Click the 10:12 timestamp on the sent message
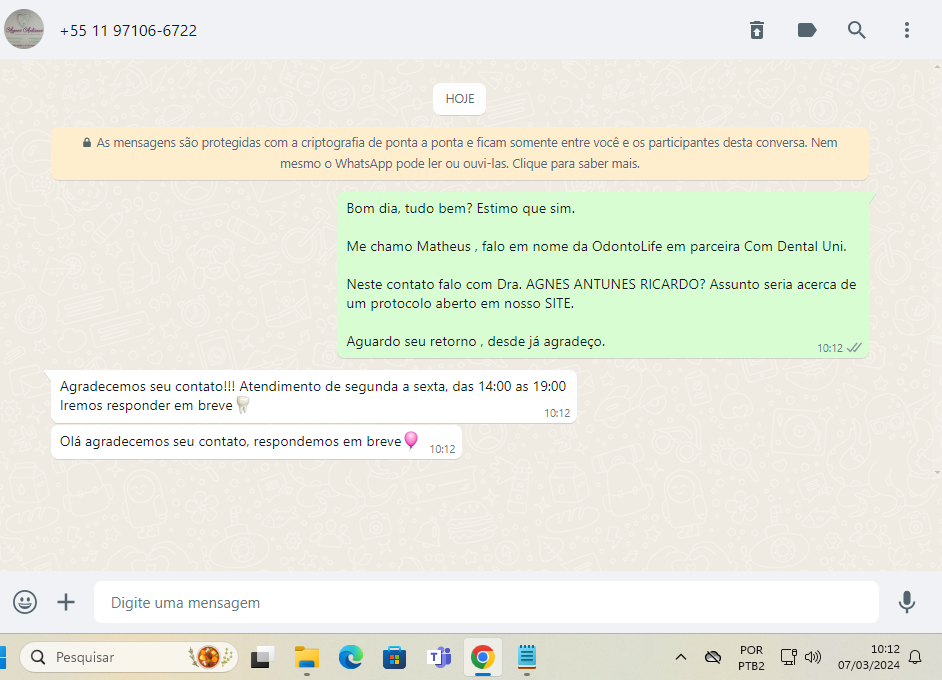The width and height of the screenshot is (942, 680). pos(830,348)
